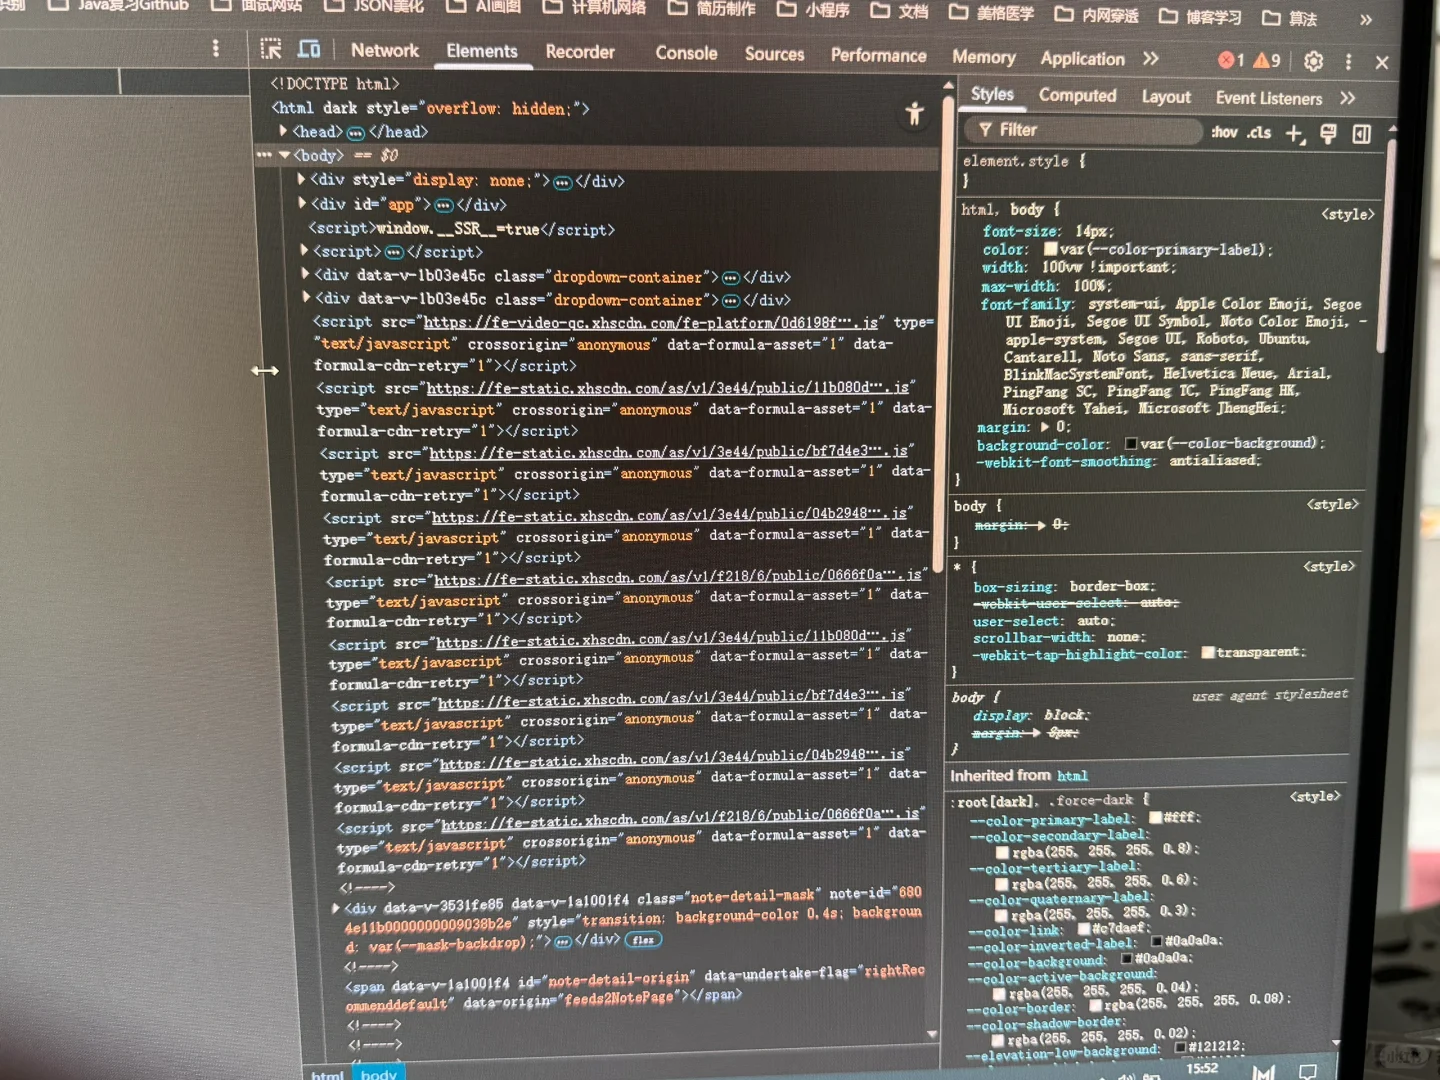Viewport: 1440px width, 1080px height.
Task: Show the Application tab
Action: [x=1082, y=59]
